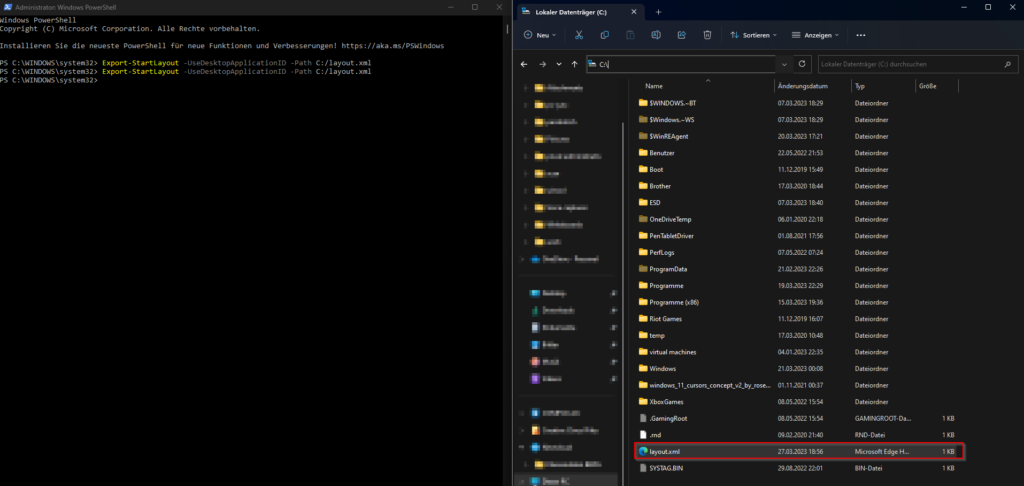Image resolution: width=1024 pixels, height=486 pixels.
Task: Click the Cut scissors icon in Explorer toolbar
Action: 579,35
